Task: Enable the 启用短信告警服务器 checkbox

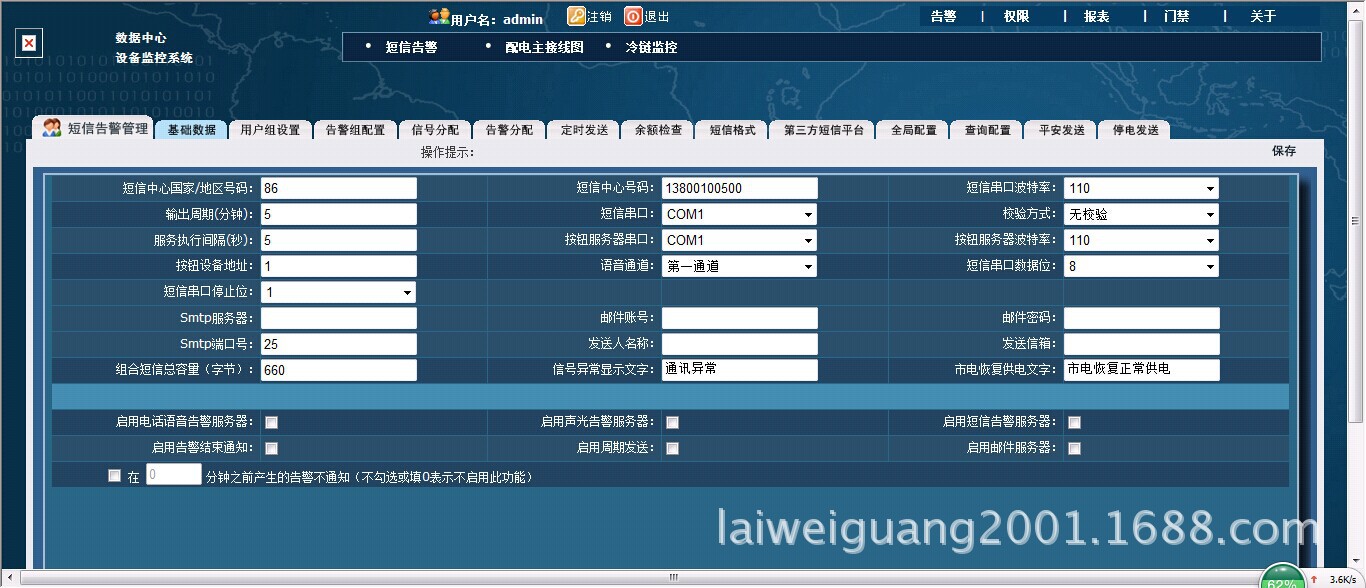Action: (x=1074, y=421)
